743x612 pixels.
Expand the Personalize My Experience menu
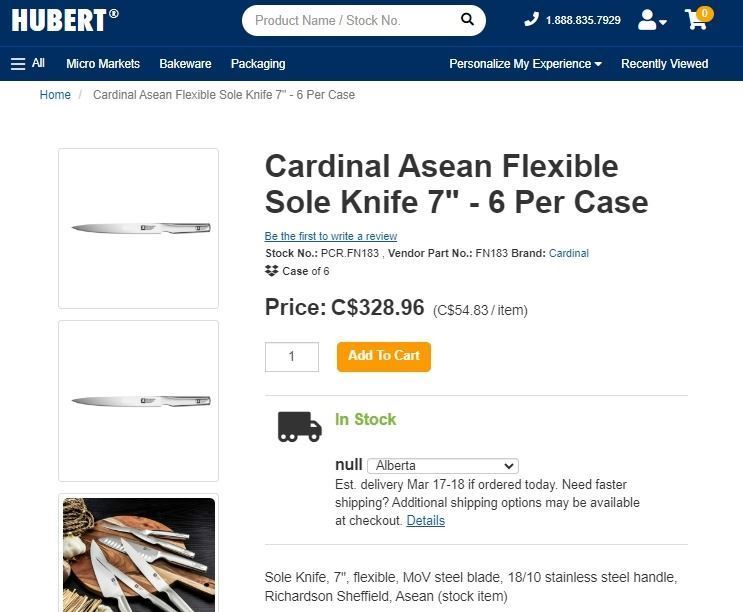click(x=525, y=64)
